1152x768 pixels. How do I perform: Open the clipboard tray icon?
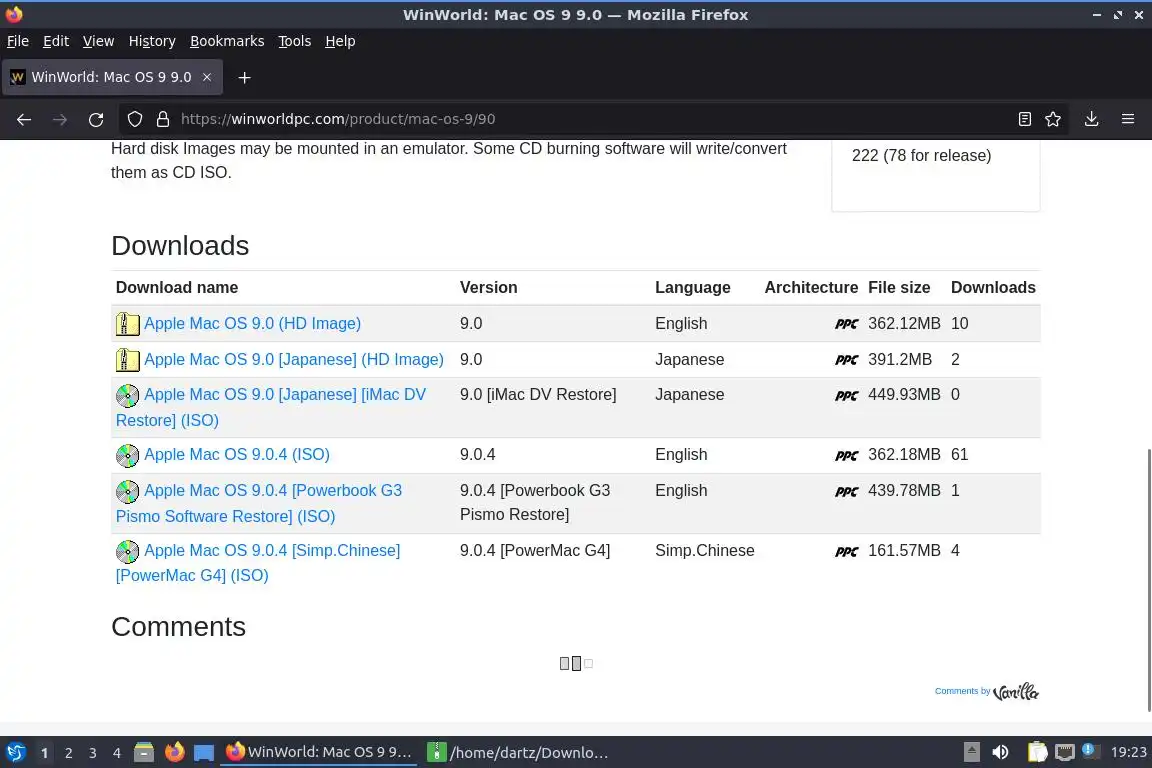(1037, 753)
